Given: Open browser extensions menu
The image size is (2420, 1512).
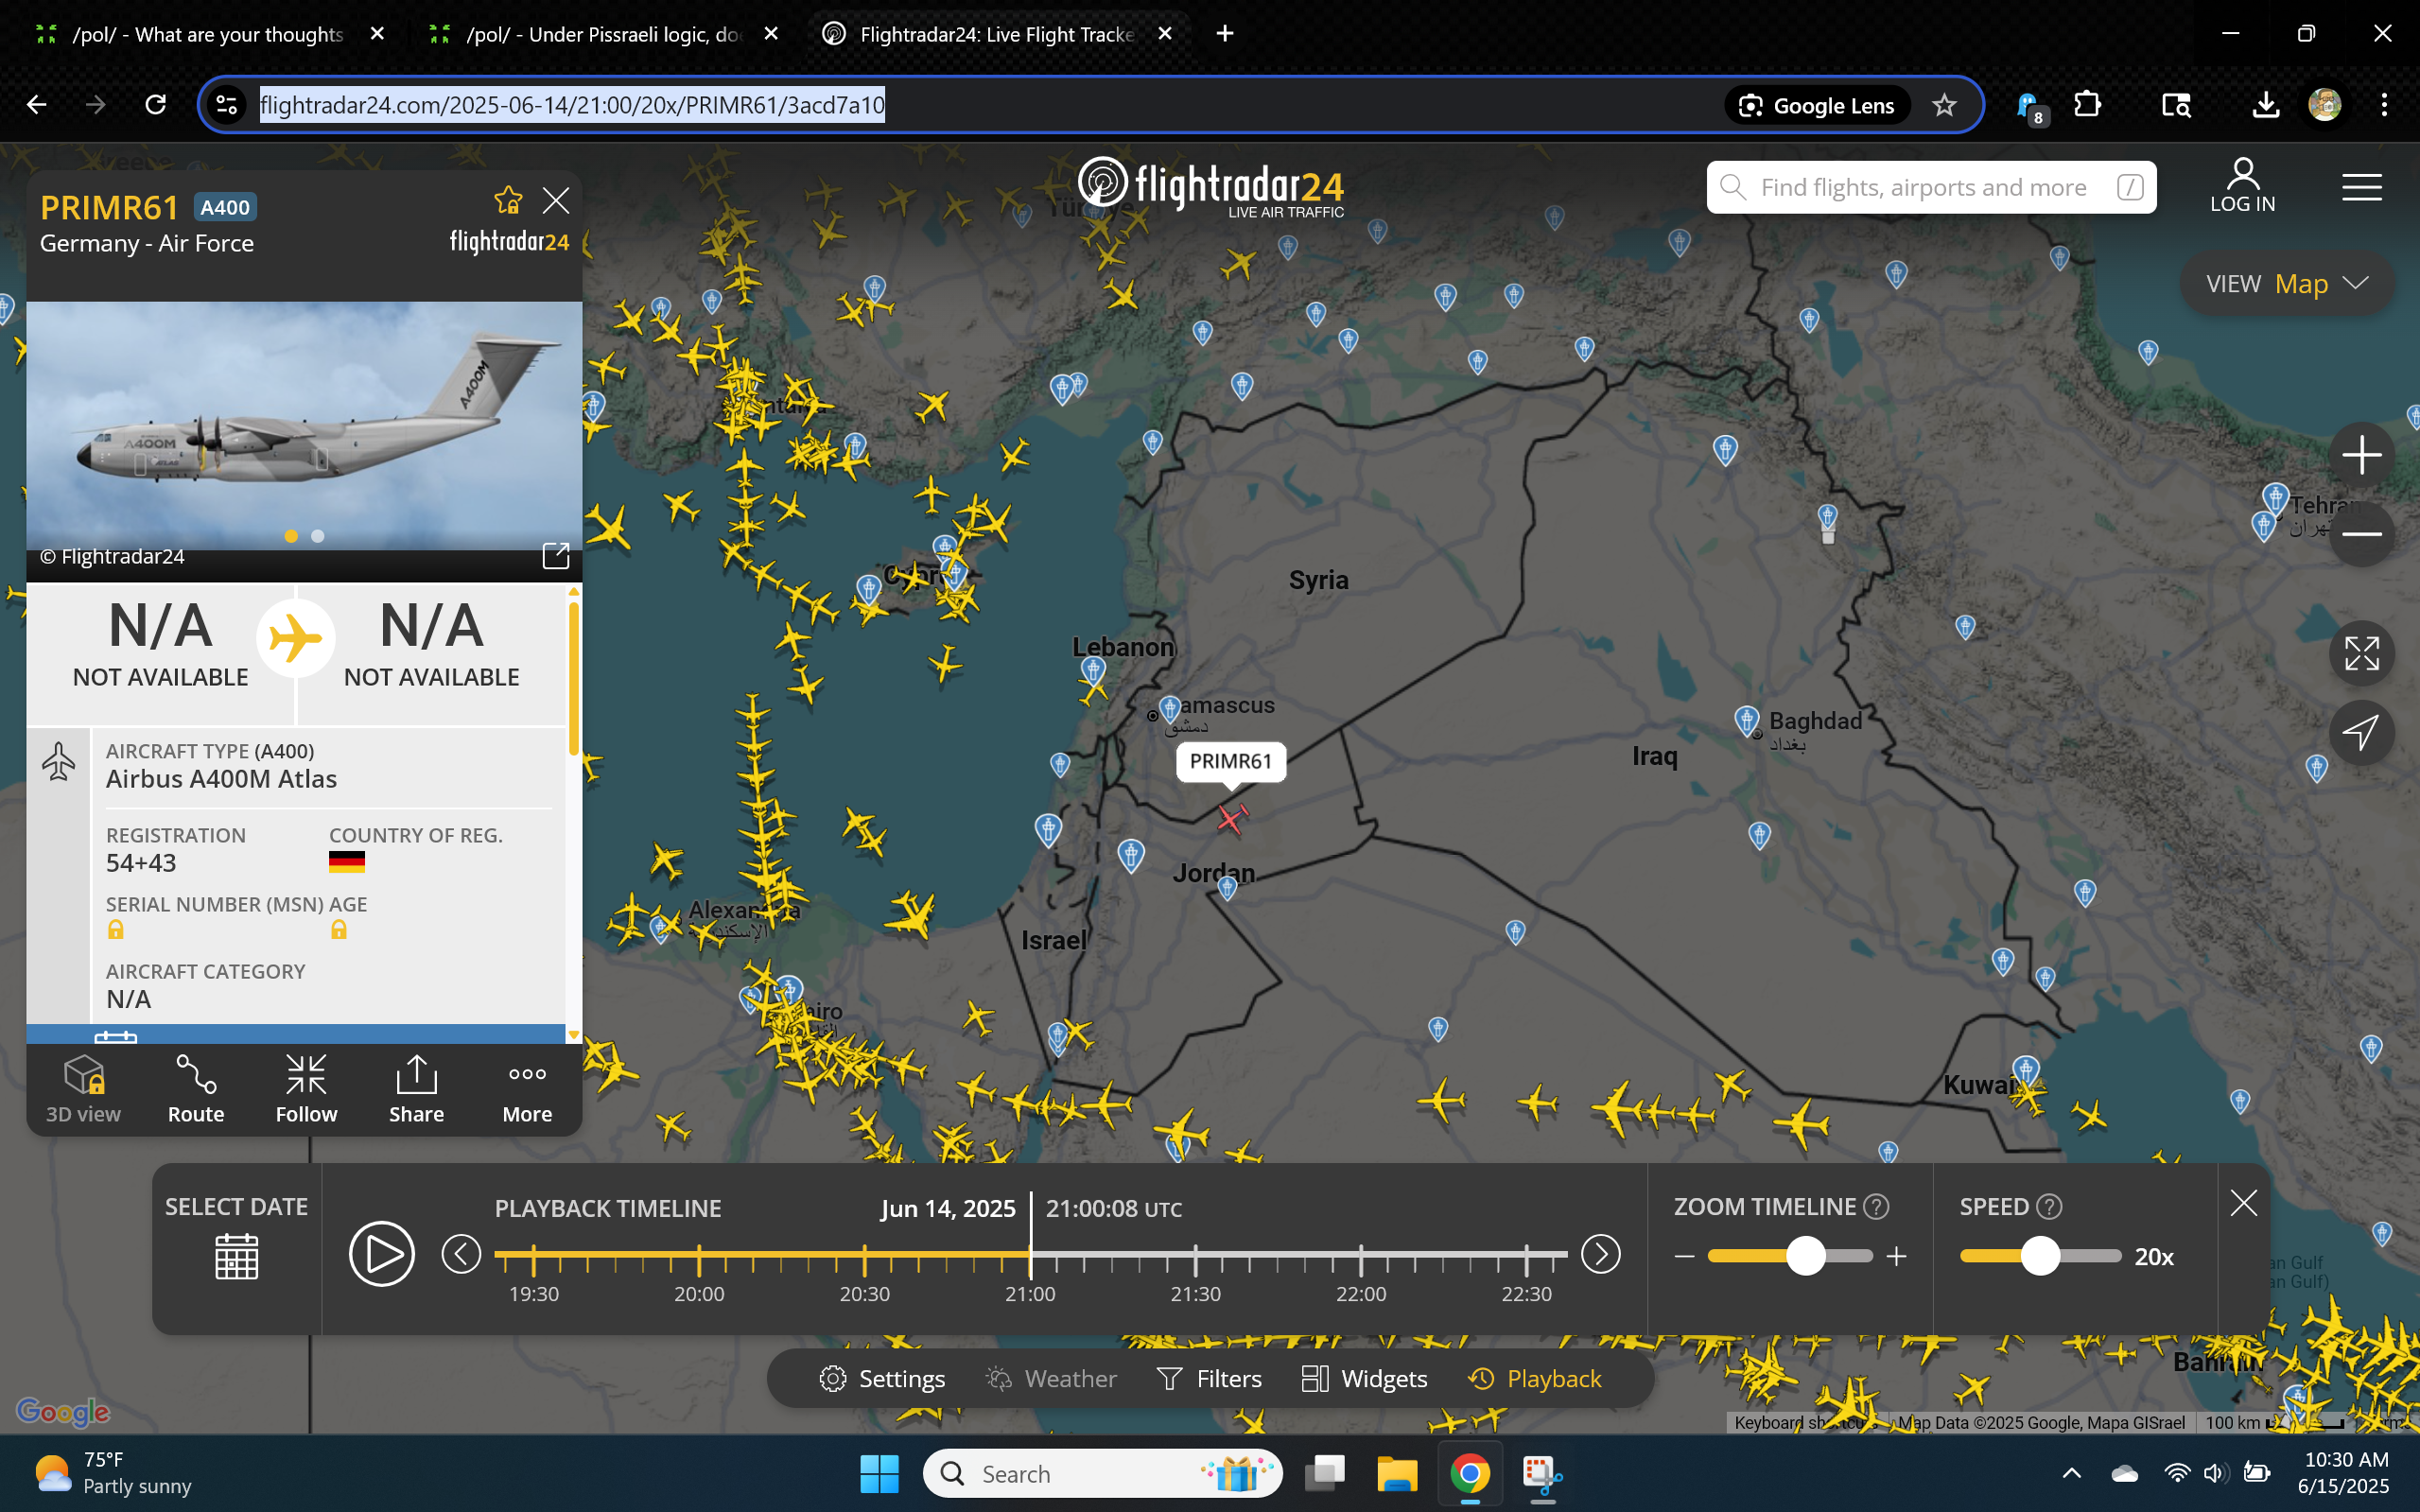Looking at the screenshot, I should 2087,105.
